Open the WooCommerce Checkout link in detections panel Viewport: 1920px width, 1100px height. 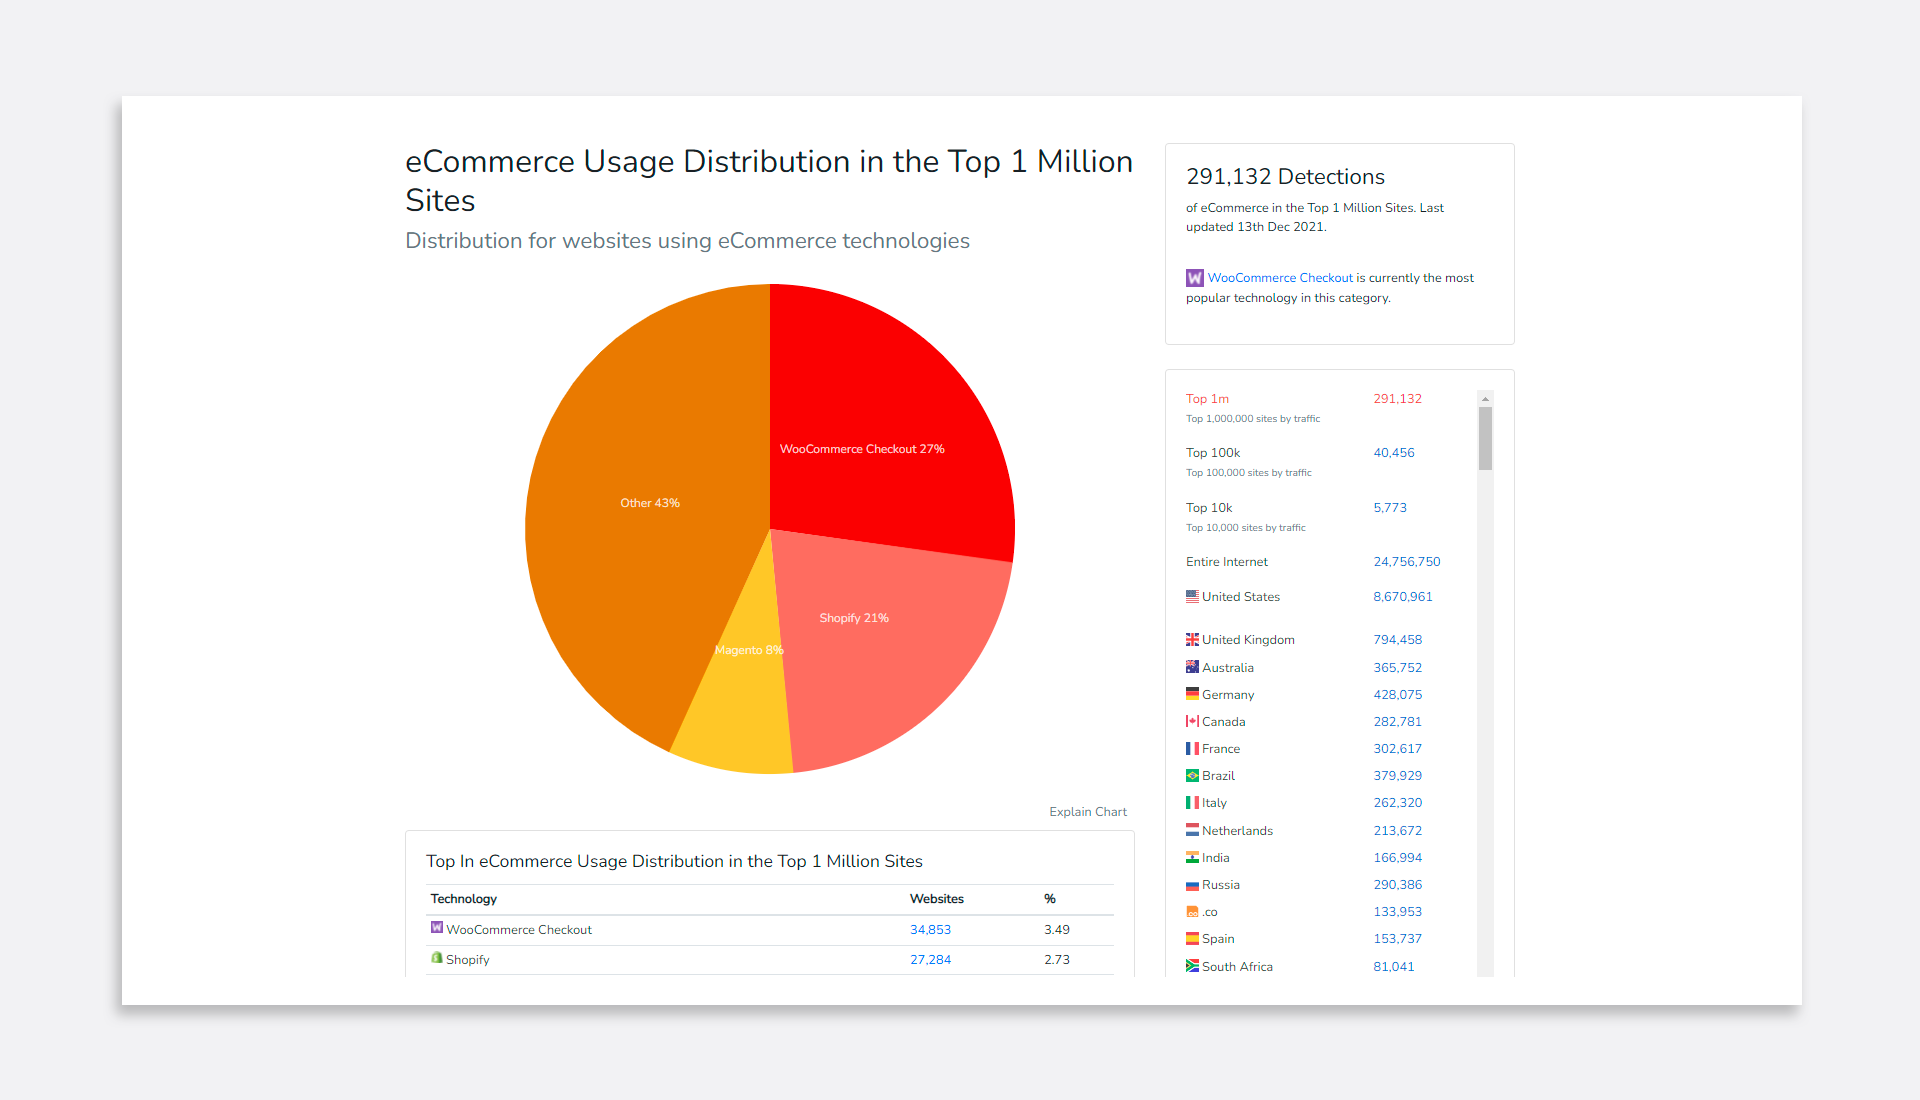[x=1279, y=278]
